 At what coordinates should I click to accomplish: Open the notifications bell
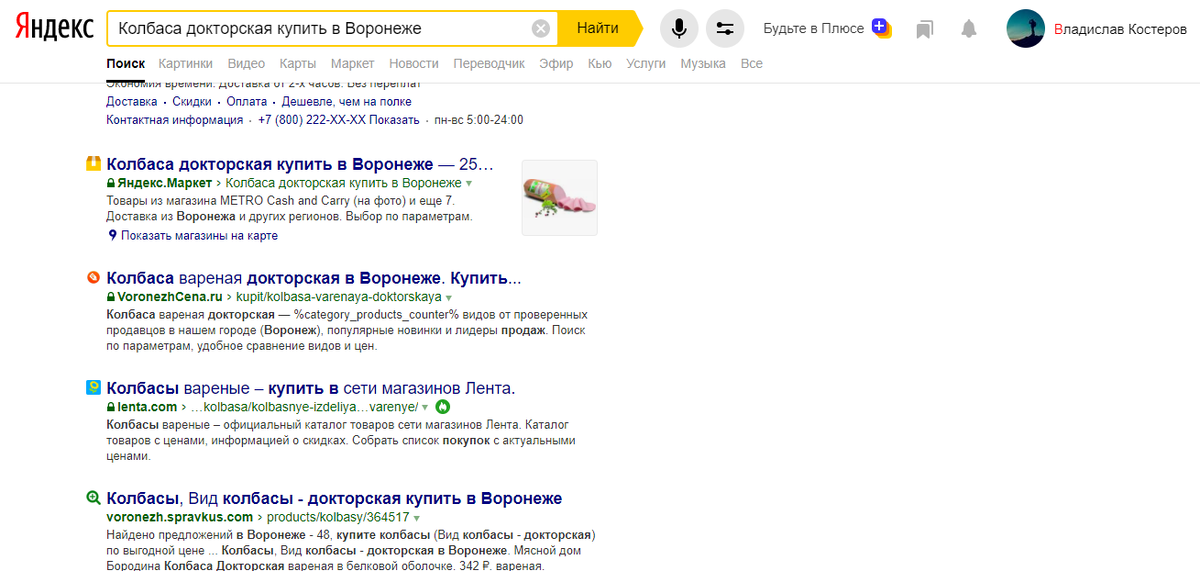[968, 29]
